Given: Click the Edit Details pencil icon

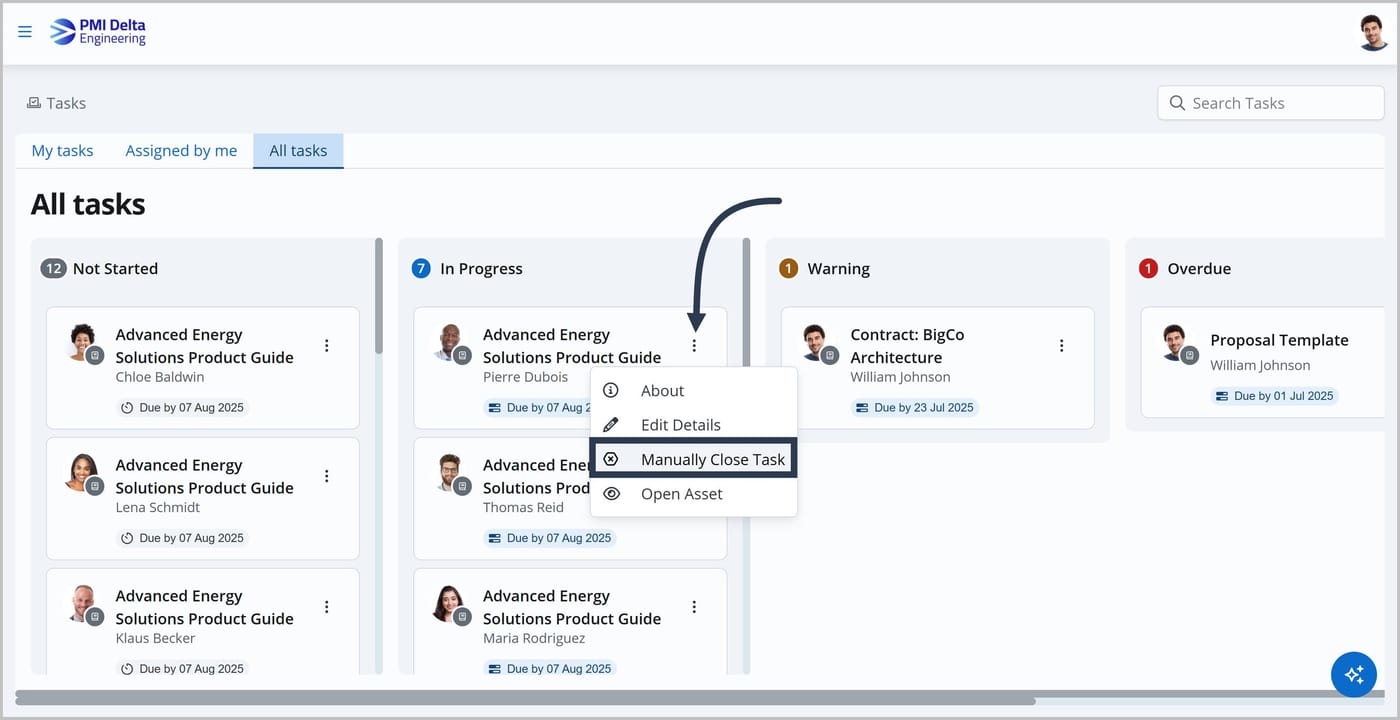Looking at the screenshot, I should pos(611,425).
